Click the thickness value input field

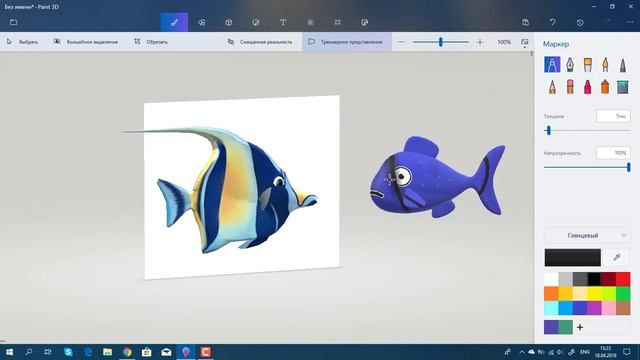pyautogui.click(x=613, y=116)
